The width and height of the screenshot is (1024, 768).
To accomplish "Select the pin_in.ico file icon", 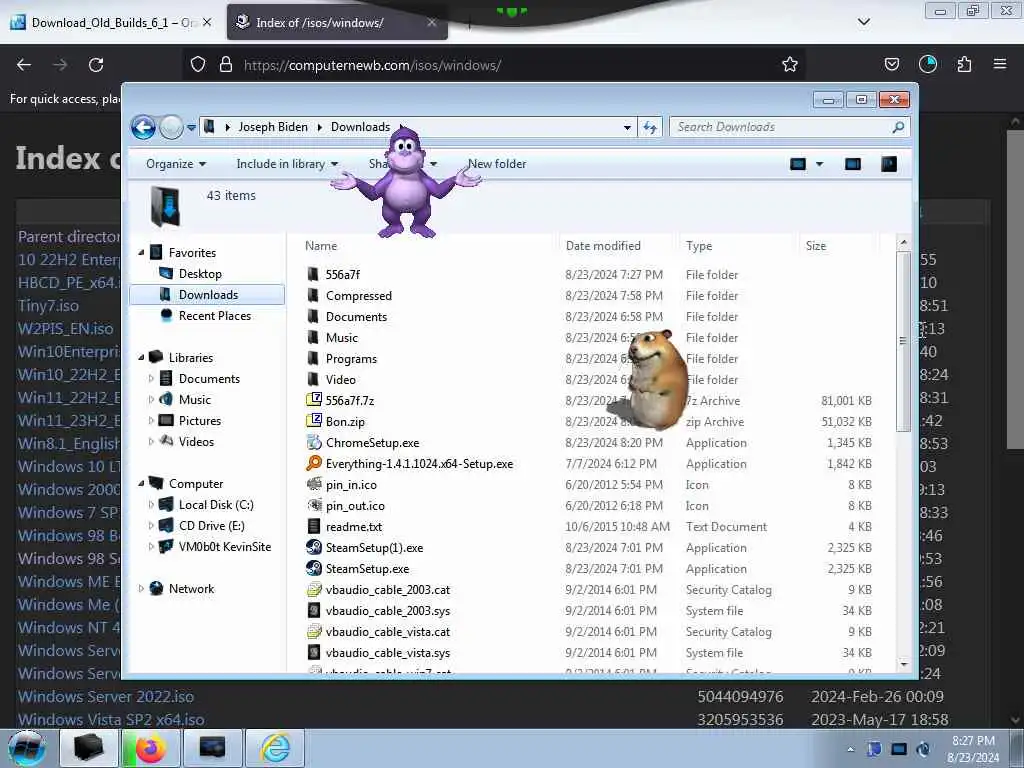I will point(314,484).
